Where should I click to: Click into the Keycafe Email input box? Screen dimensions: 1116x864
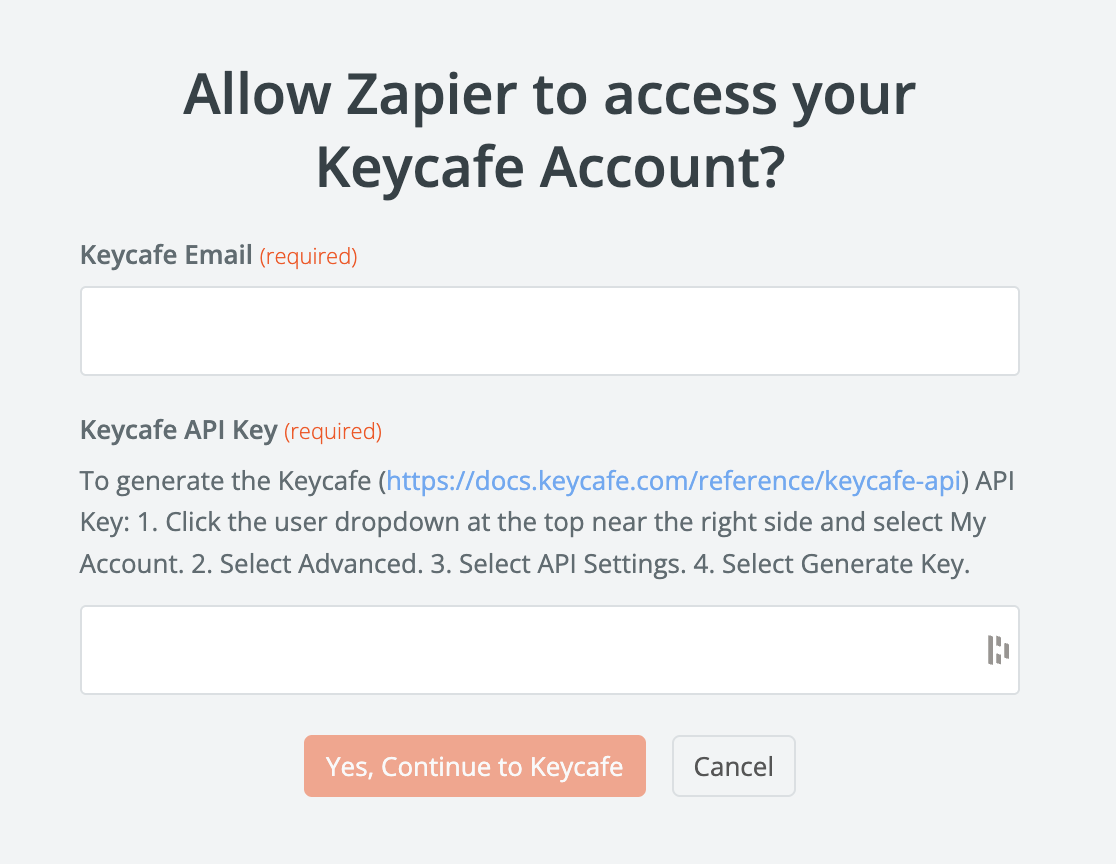549,331
